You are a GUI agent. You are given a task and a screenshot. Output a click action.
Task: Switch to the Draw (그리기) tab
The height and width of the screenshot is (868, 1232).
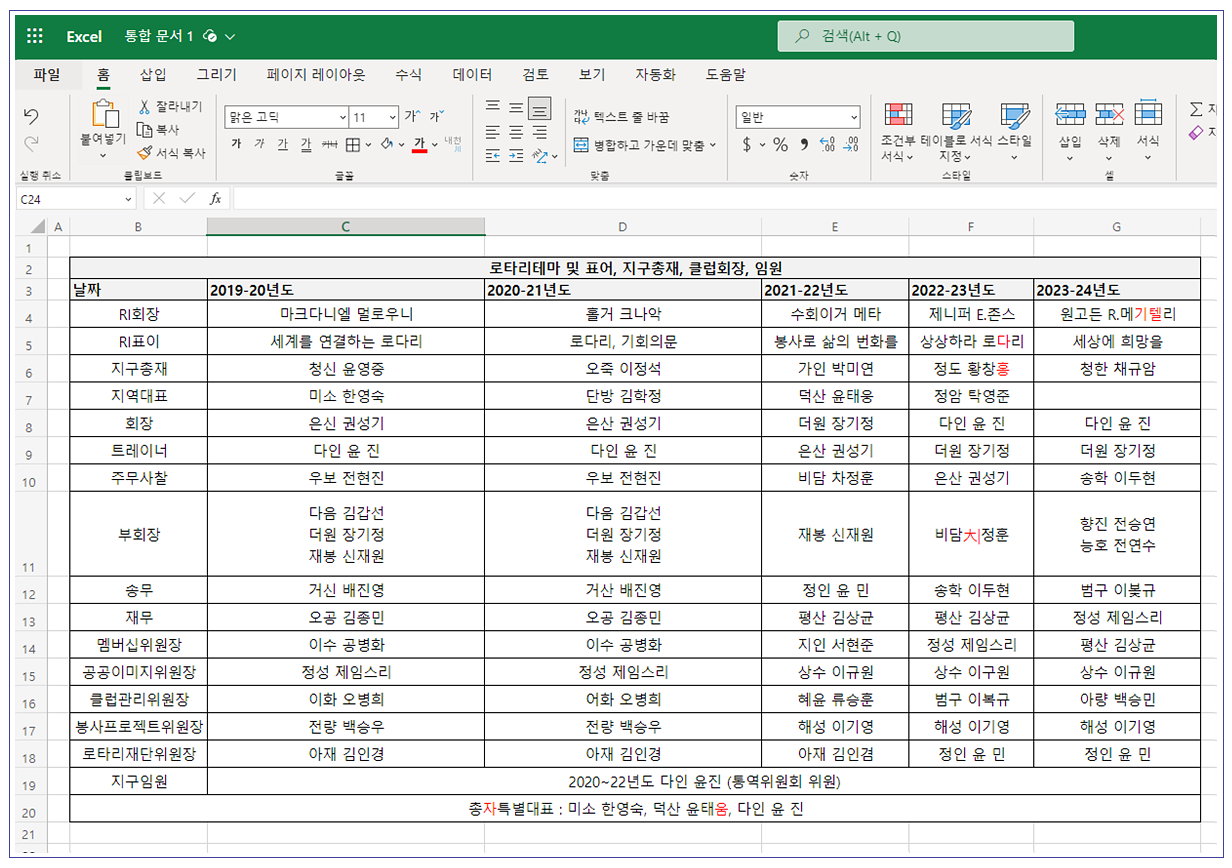tap(217, 74)
